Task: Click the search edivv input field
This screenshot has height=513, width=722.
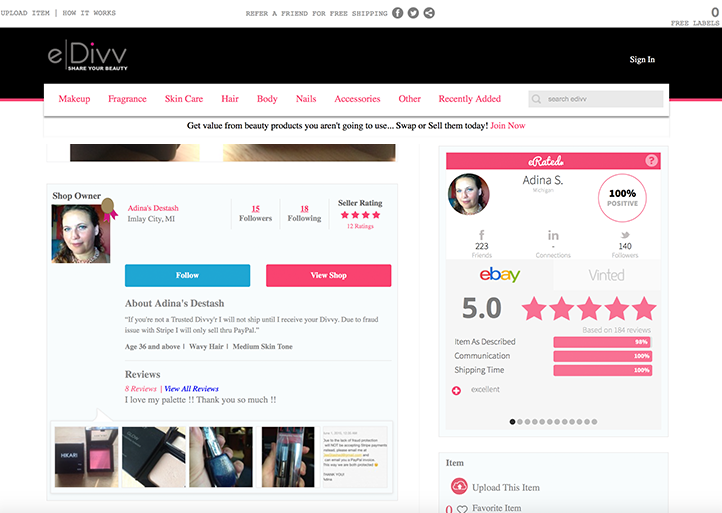Action: (596, 99)
